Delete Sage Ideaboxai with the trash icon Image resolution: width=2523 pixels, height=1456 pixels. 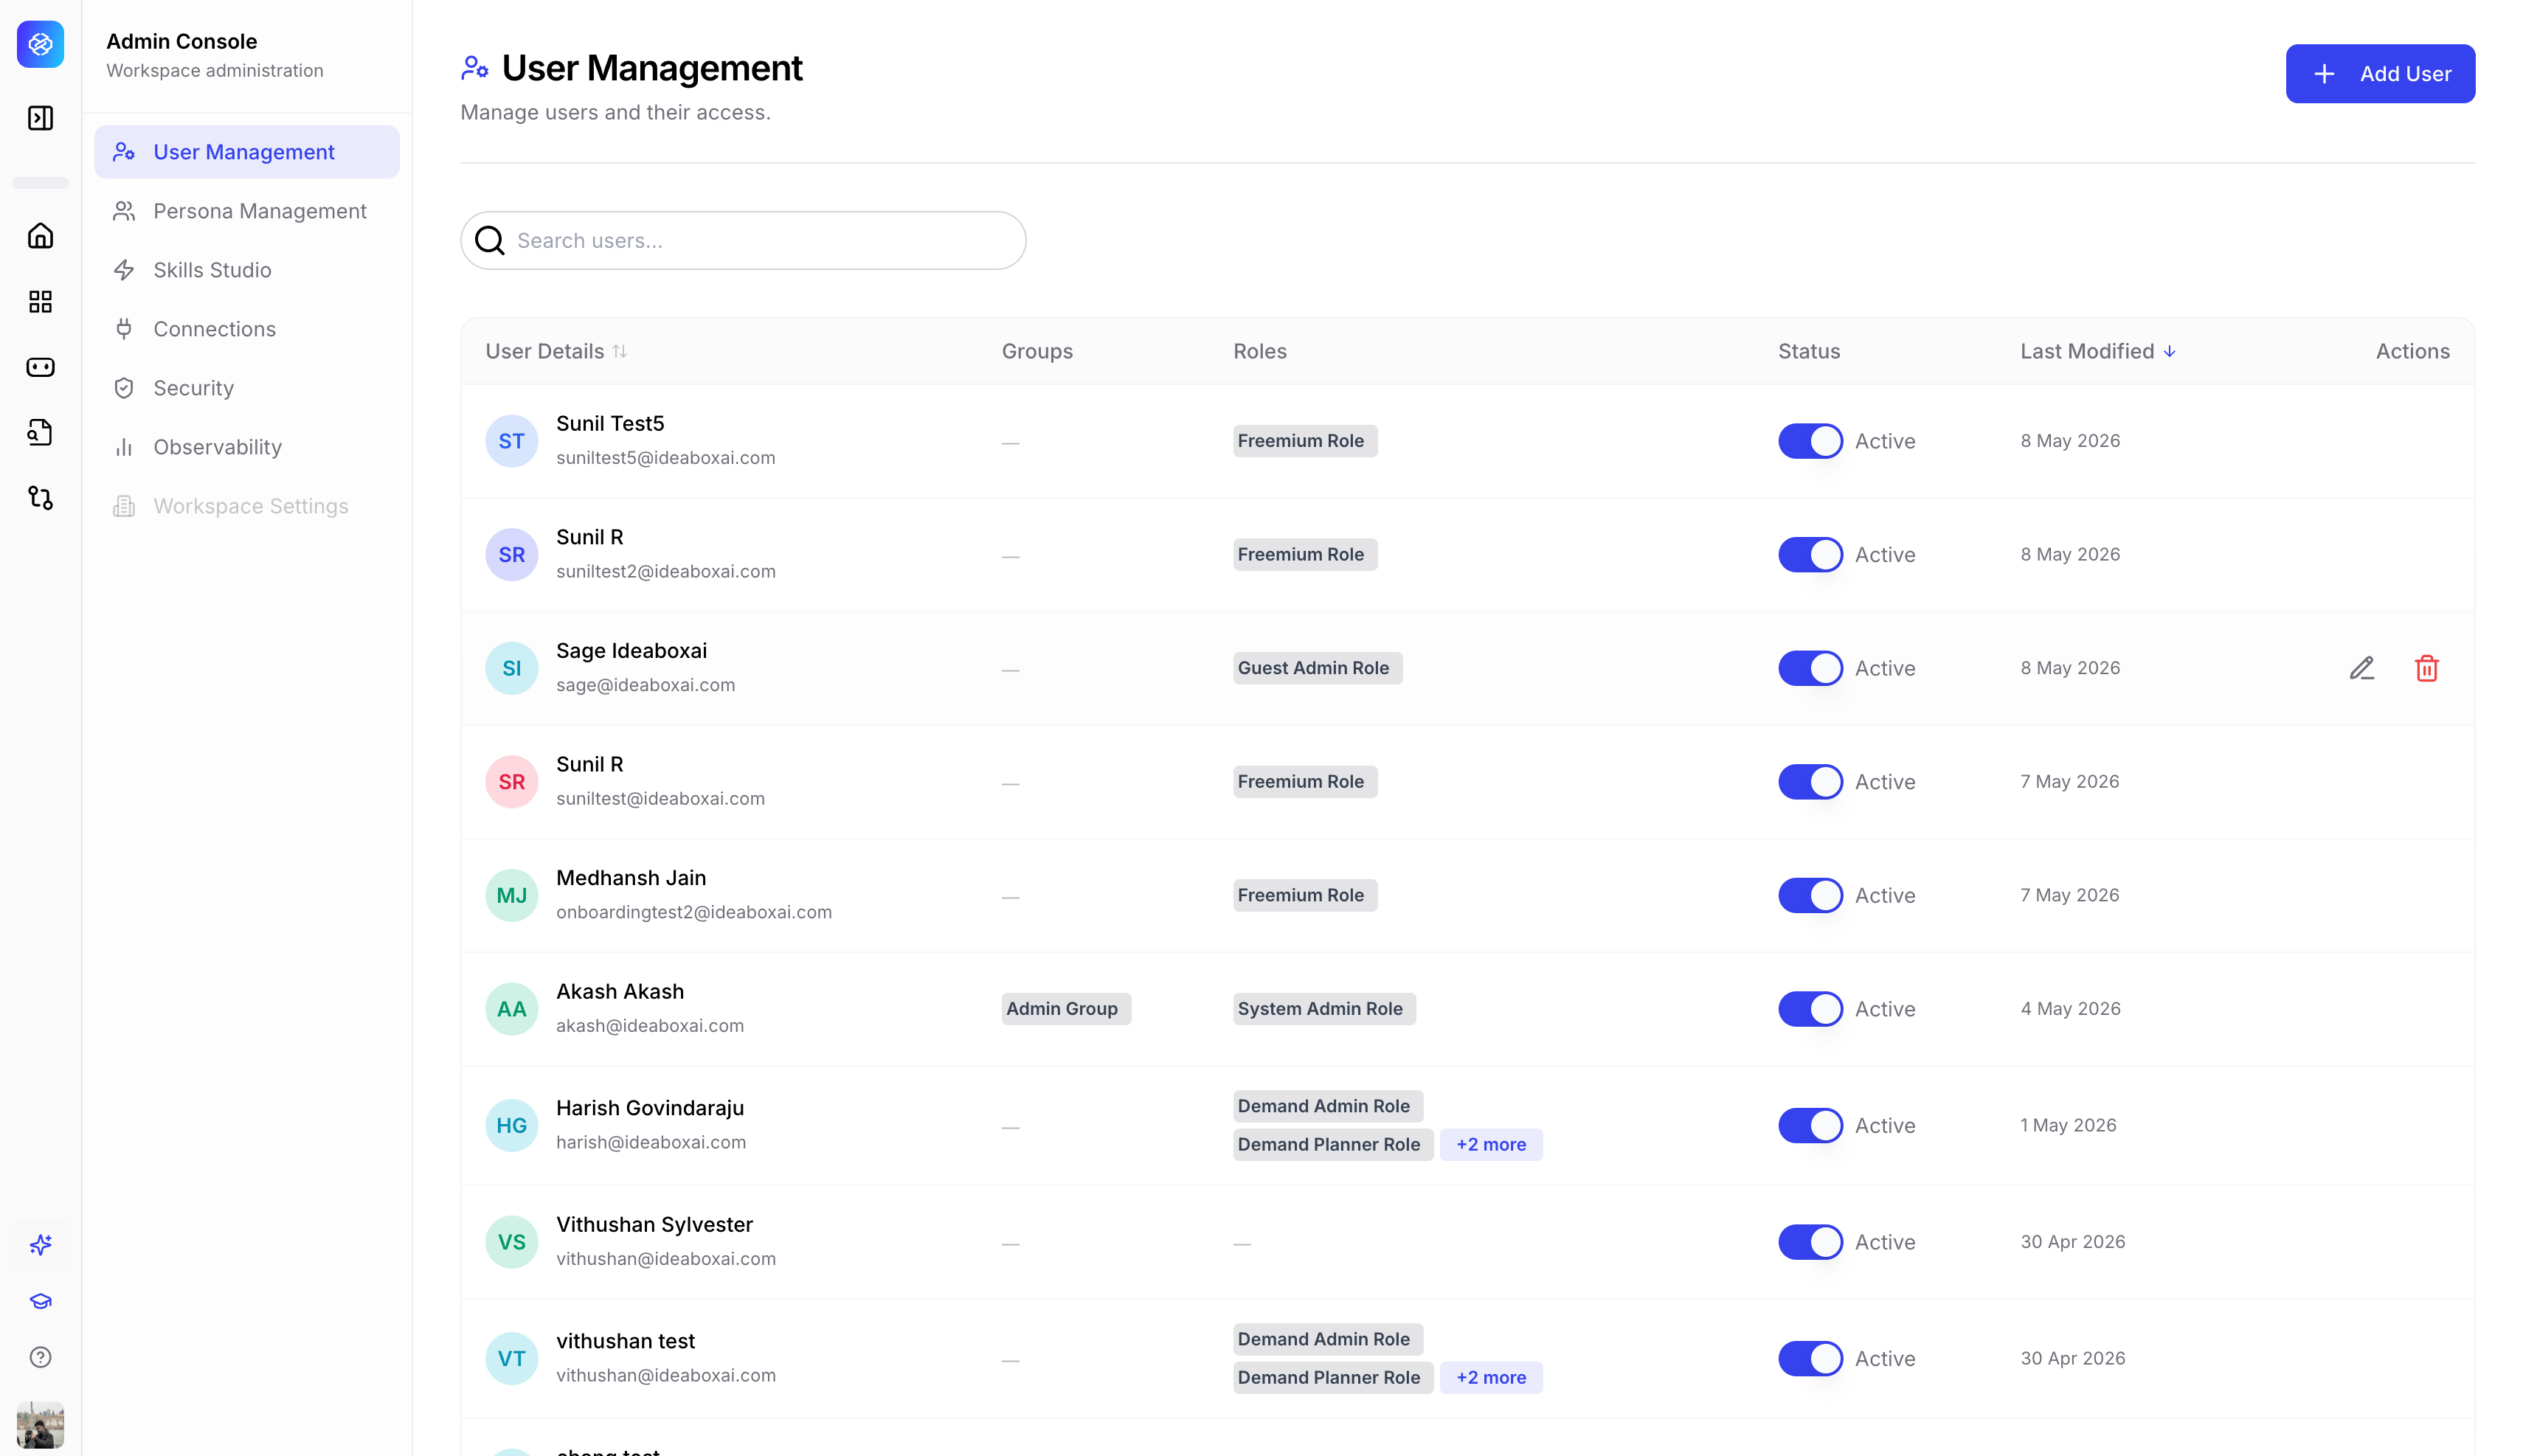(2426, 668)
